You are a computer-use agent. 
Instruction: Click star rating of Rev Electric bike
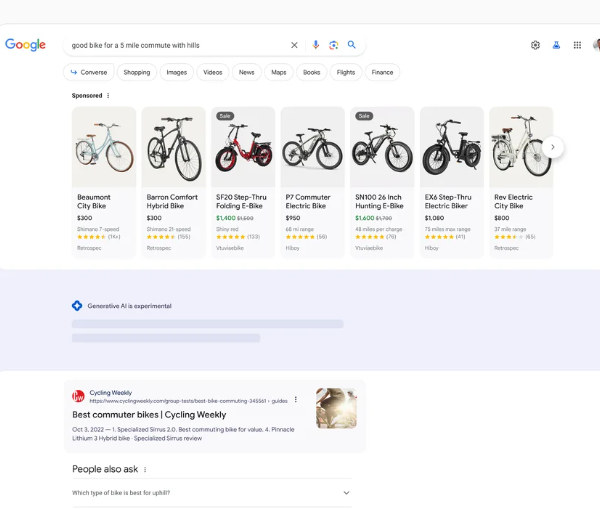coord(509,237)
